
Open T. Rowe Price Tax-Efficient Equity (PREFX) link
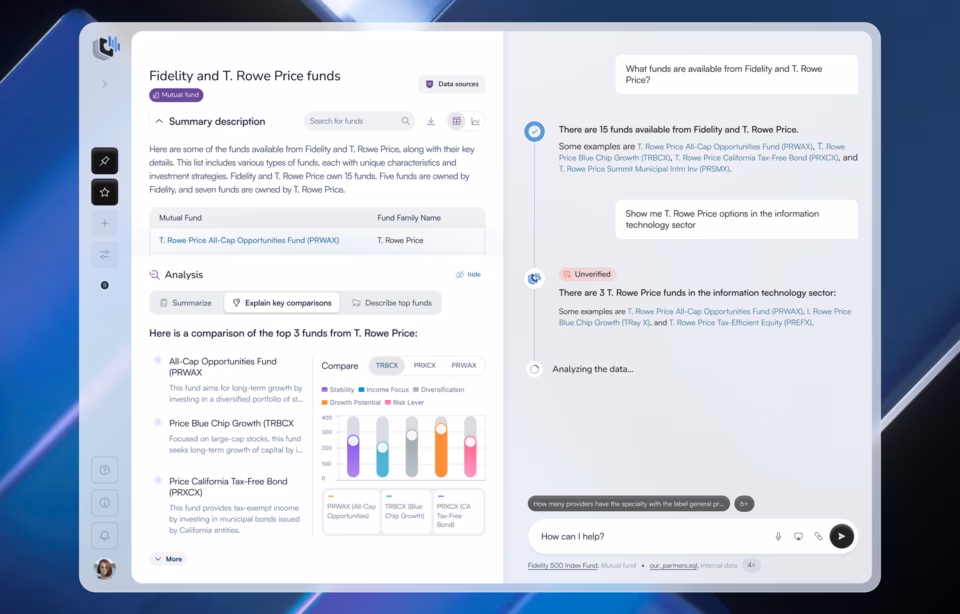(740, 323)
